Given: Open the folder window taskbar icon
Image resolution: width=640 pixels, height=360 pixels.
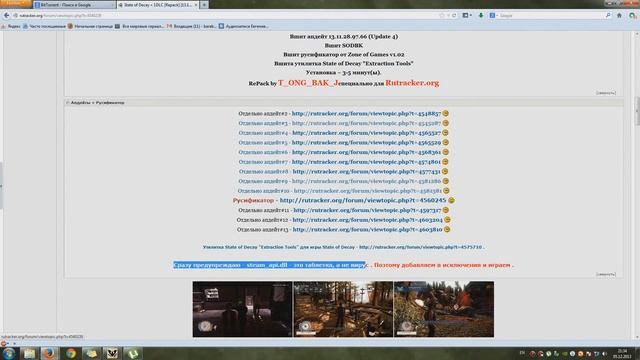Looking at the screenshot, I should [91, 353].
